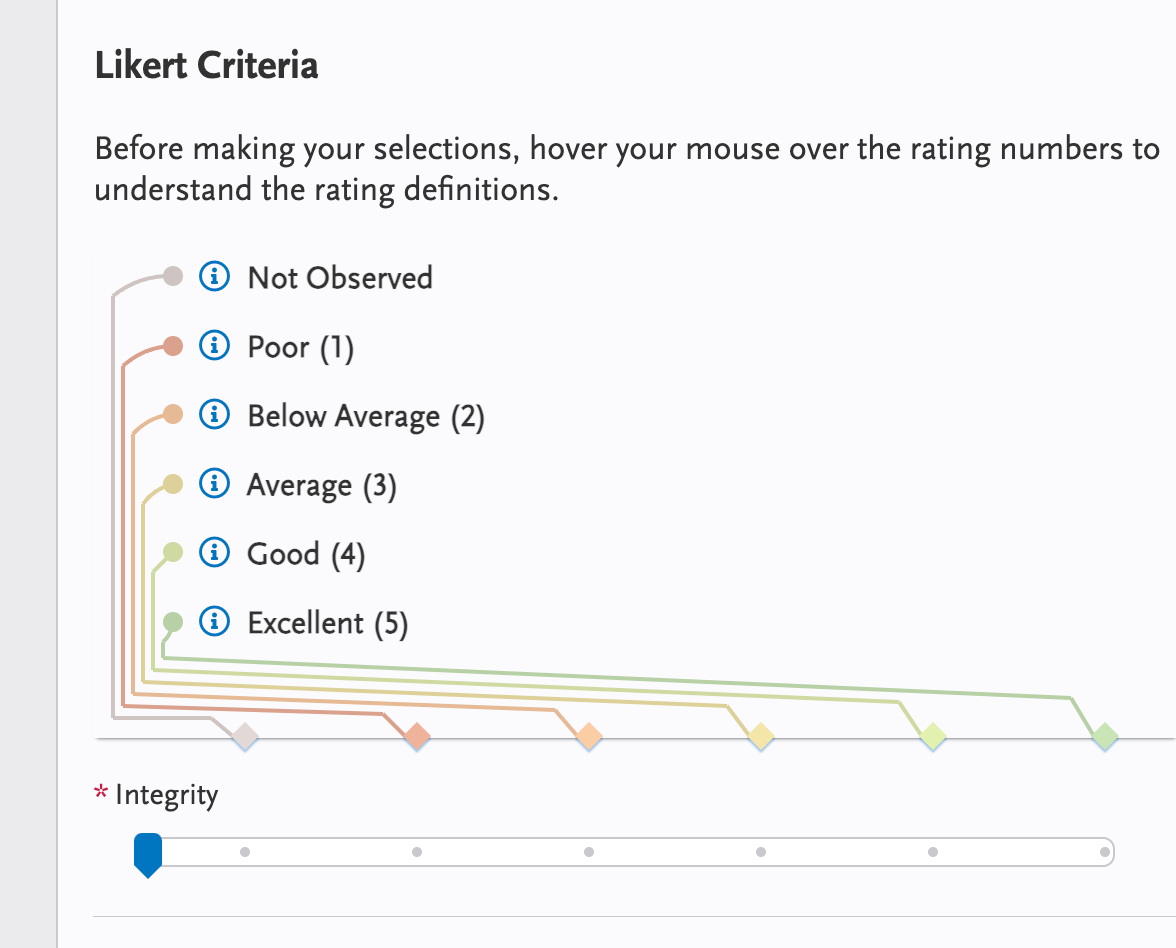Click the orange Below Average diamond marker

[589, 737]
